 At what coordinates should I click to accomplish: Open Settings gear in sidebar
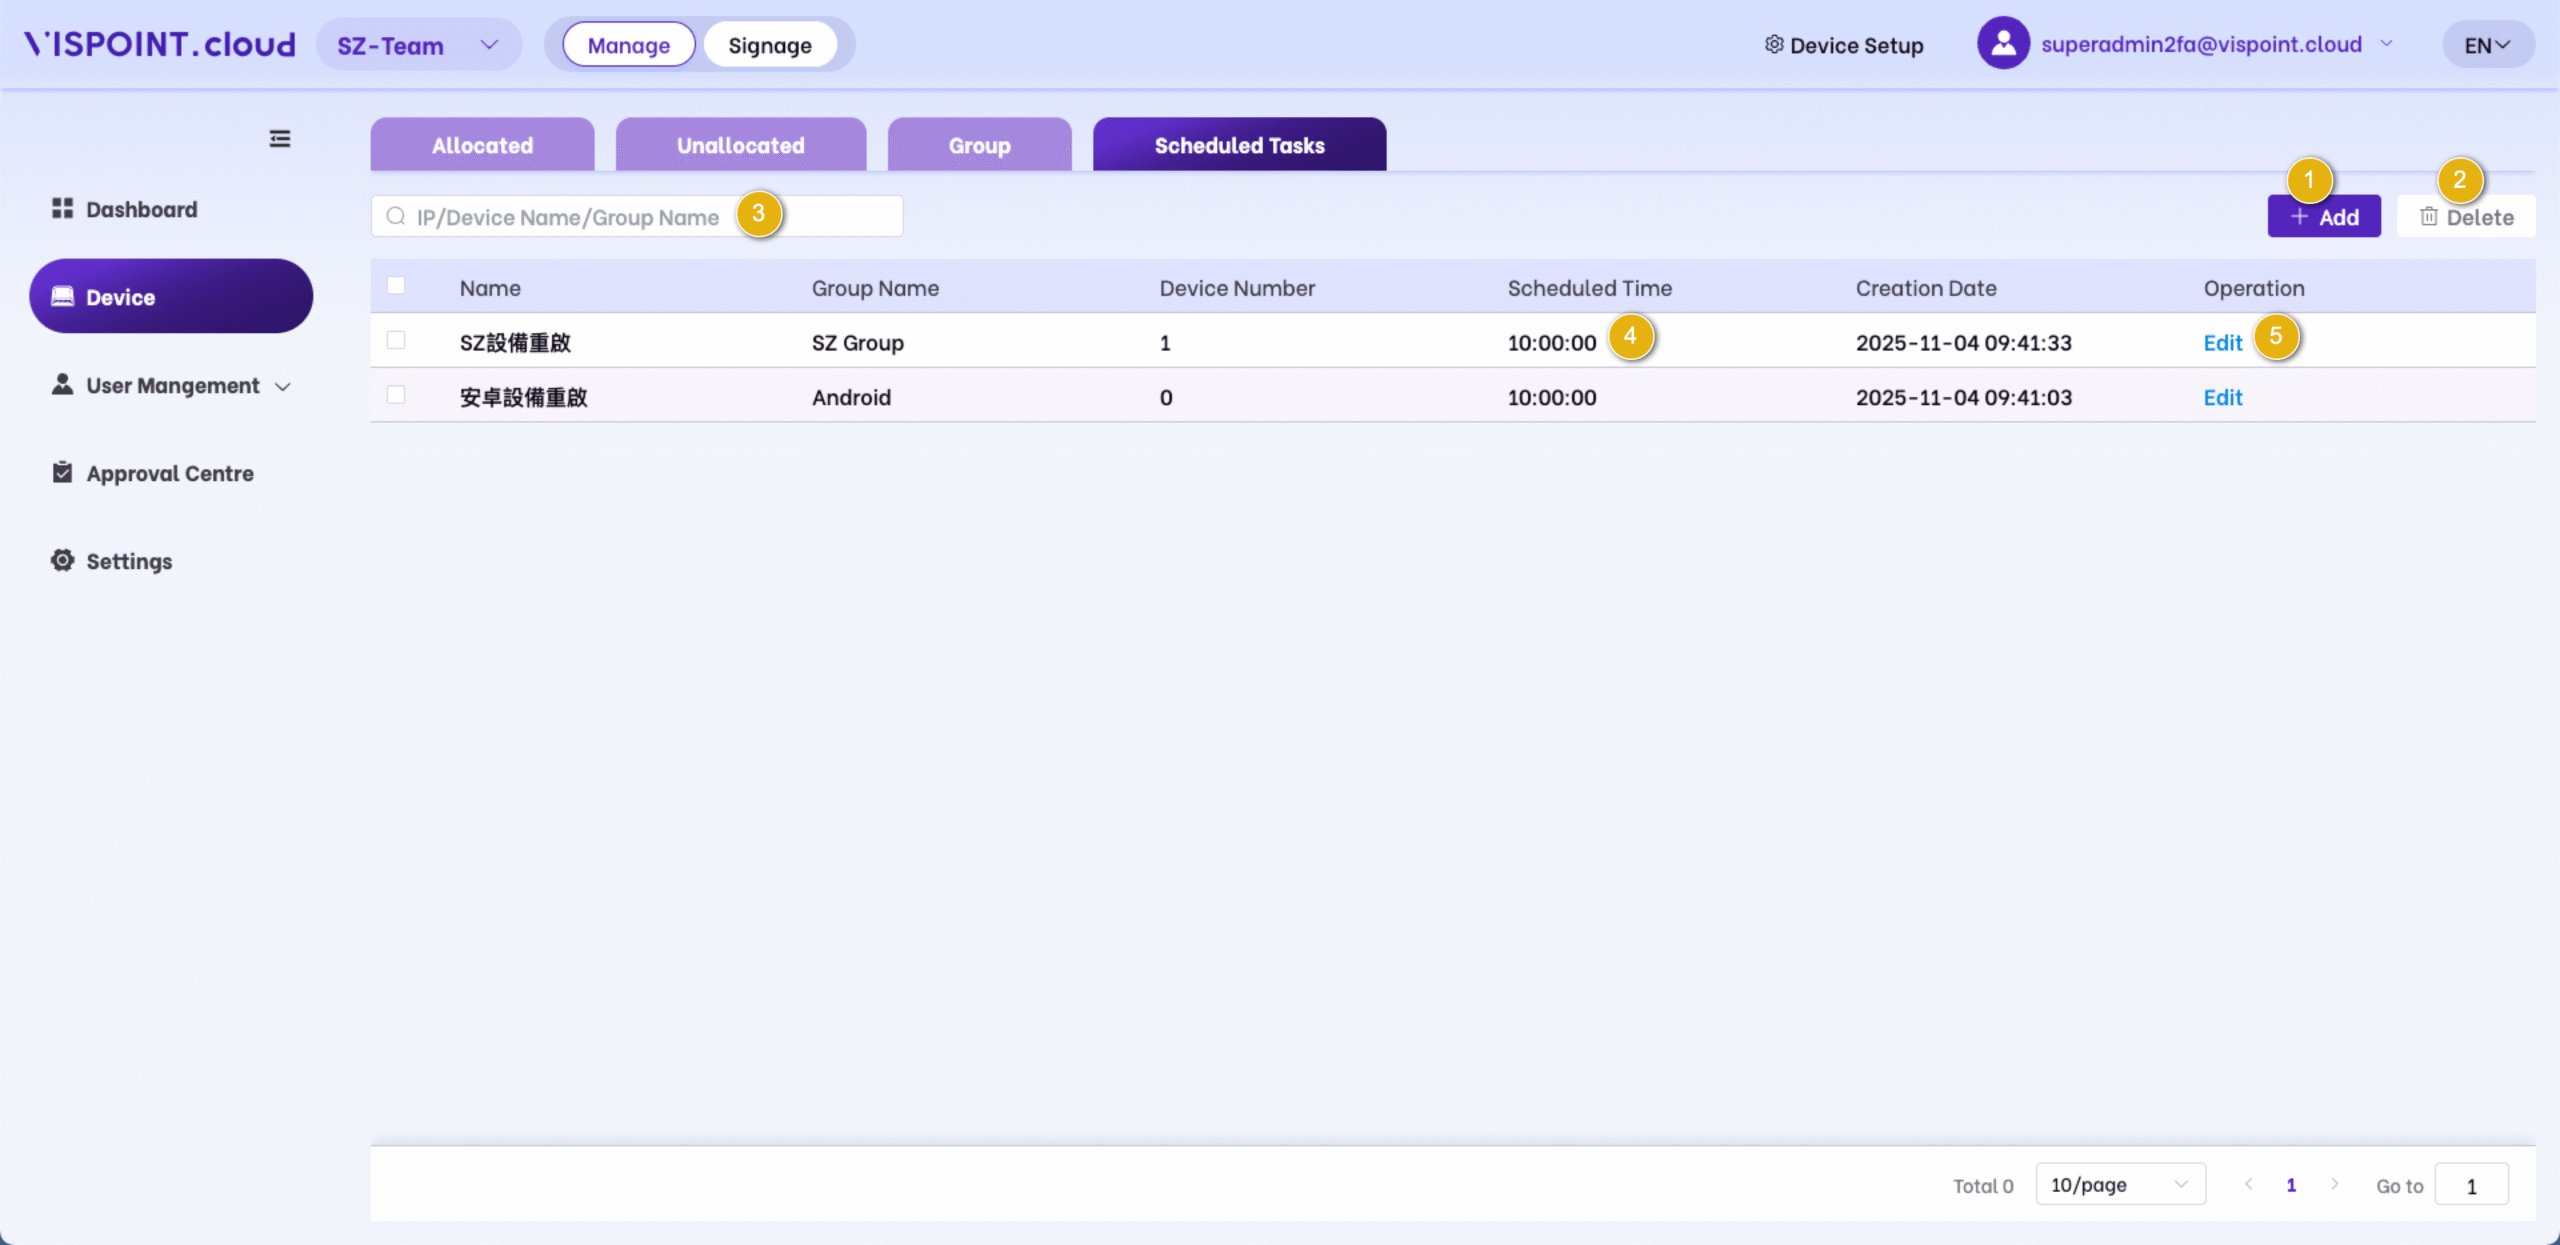(62, 560)
